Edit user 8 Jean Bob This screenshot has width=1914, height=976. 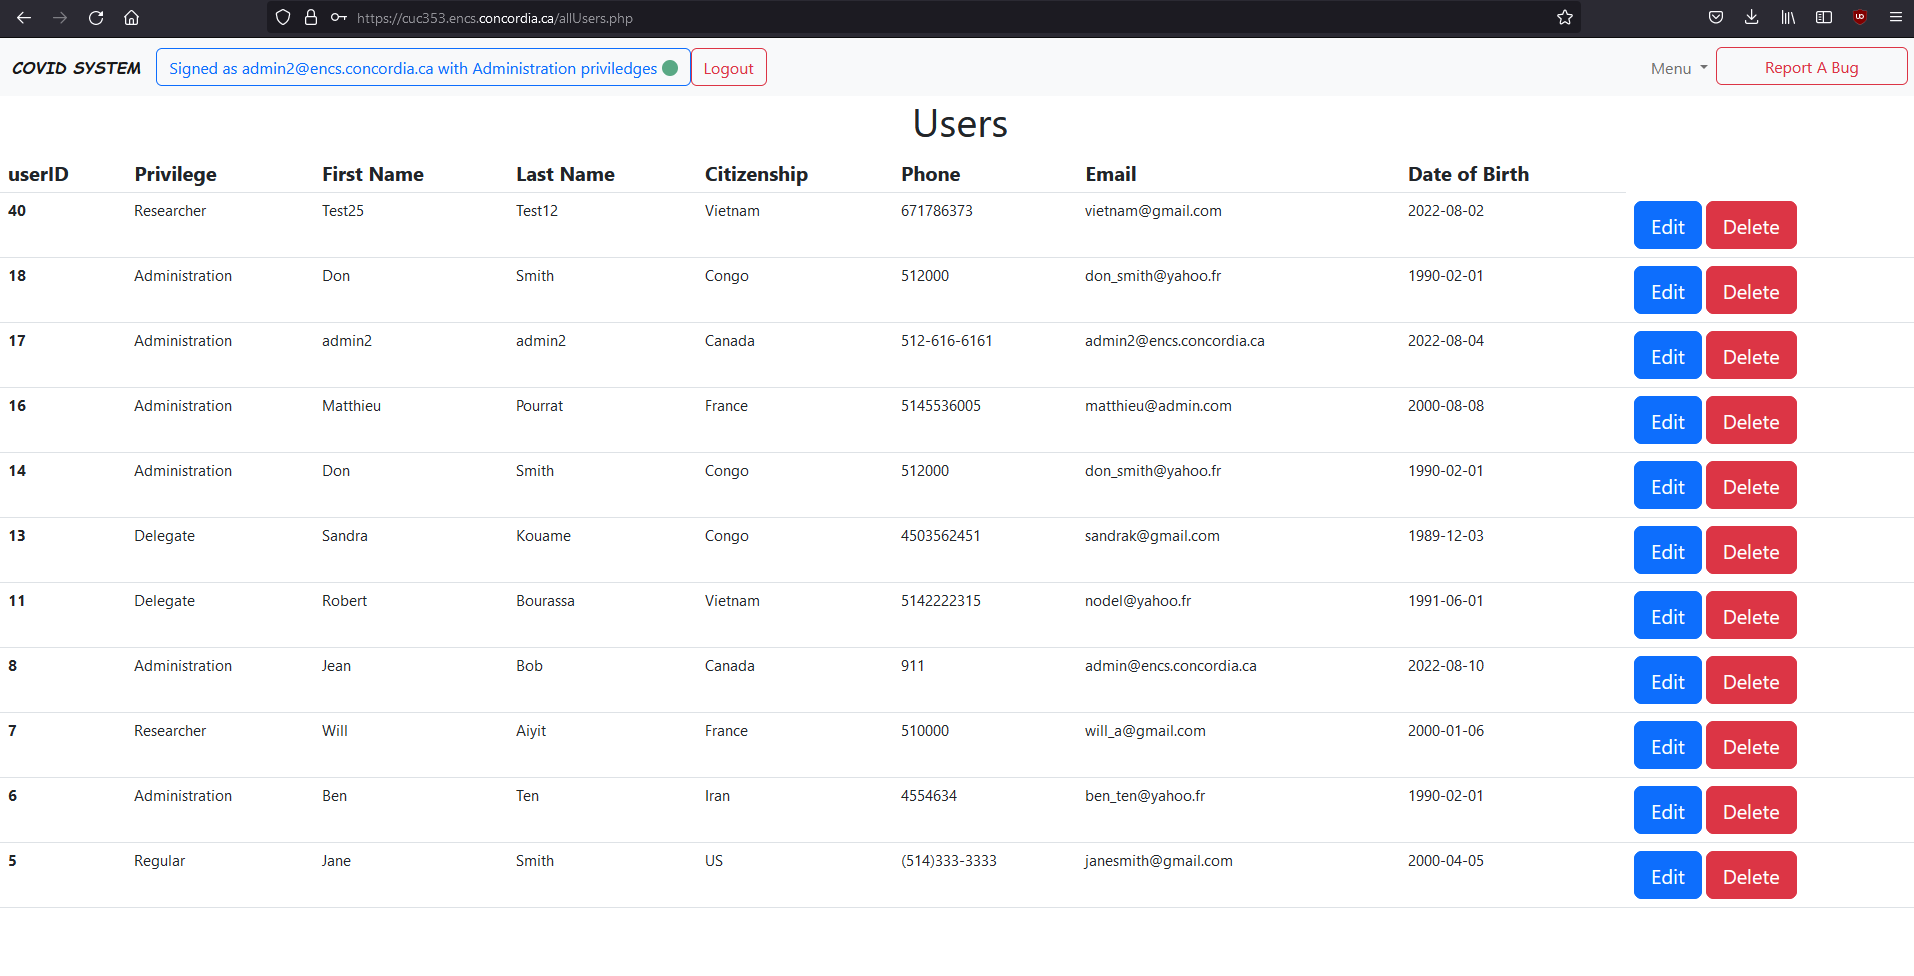pyautogui.click(x=1667, y=681)
